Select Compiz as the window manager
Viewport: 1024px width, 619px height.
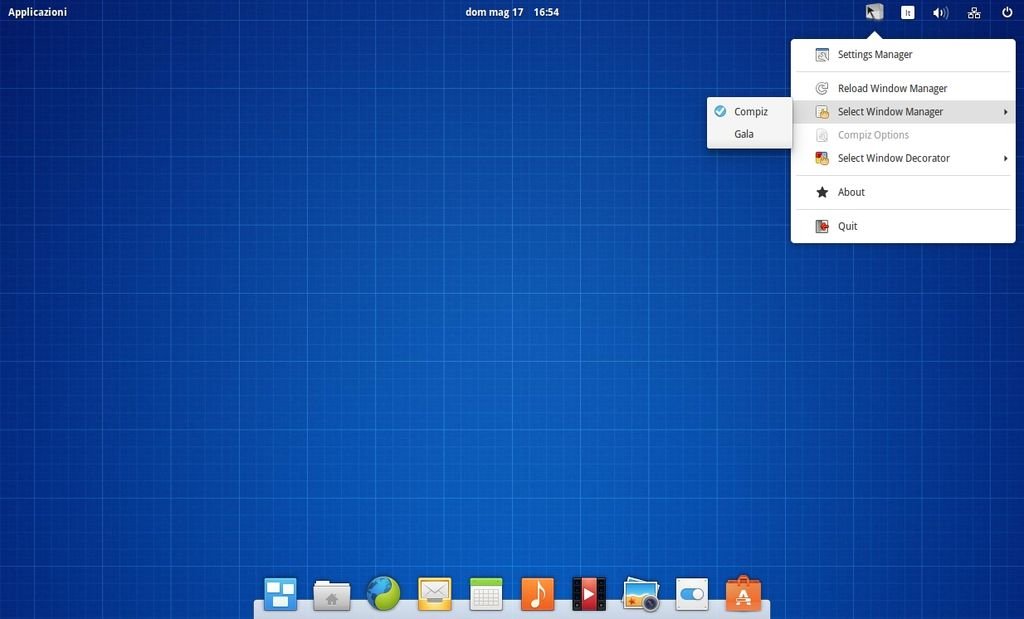pos(750,112)
